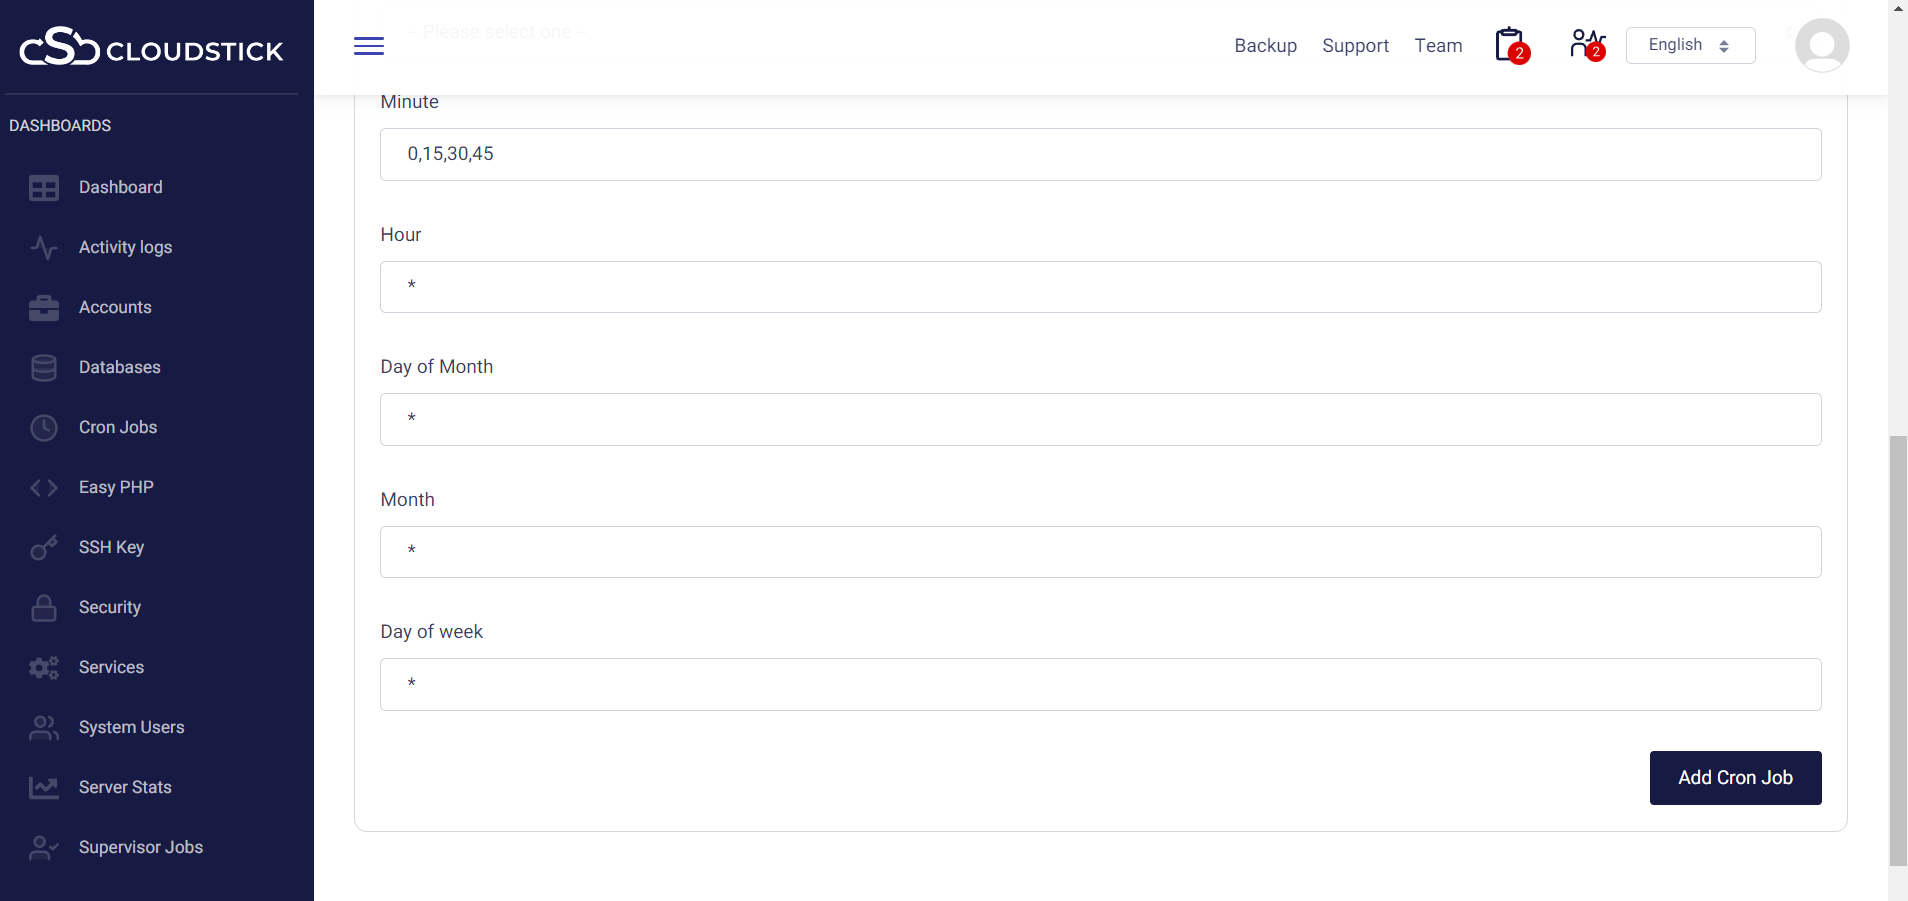
Task: Open Supervisor Jobs in the sidebar
Action: pyautogui.click(x=140, y=848)
